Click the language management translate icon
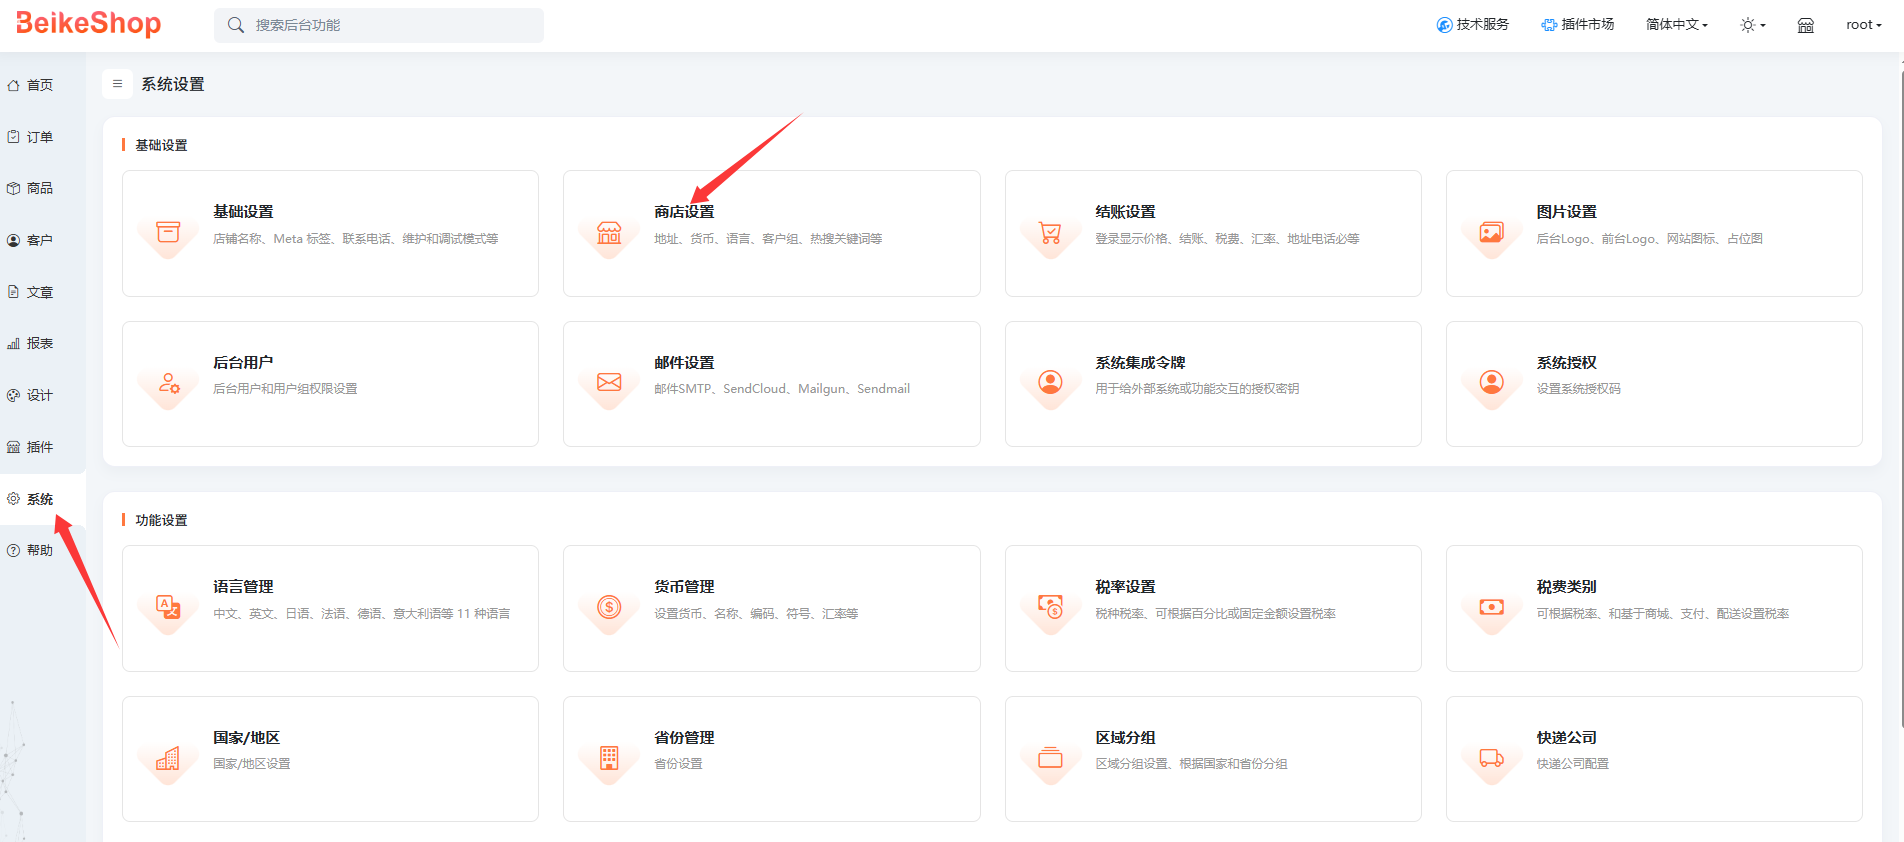Image resolution: width=1904 pixels, height=842 pixels. 168,607
